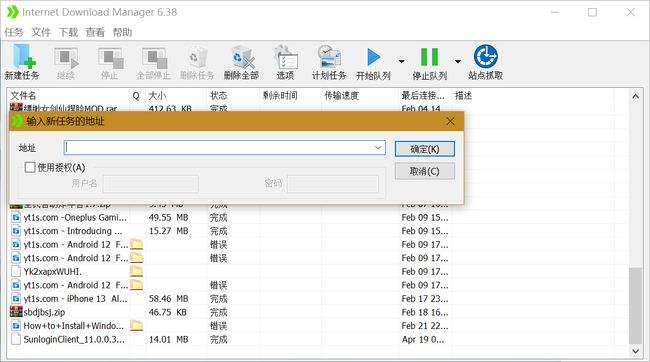Click queue folder icon in Yk2xapxWUHI. row

point(136,272)
